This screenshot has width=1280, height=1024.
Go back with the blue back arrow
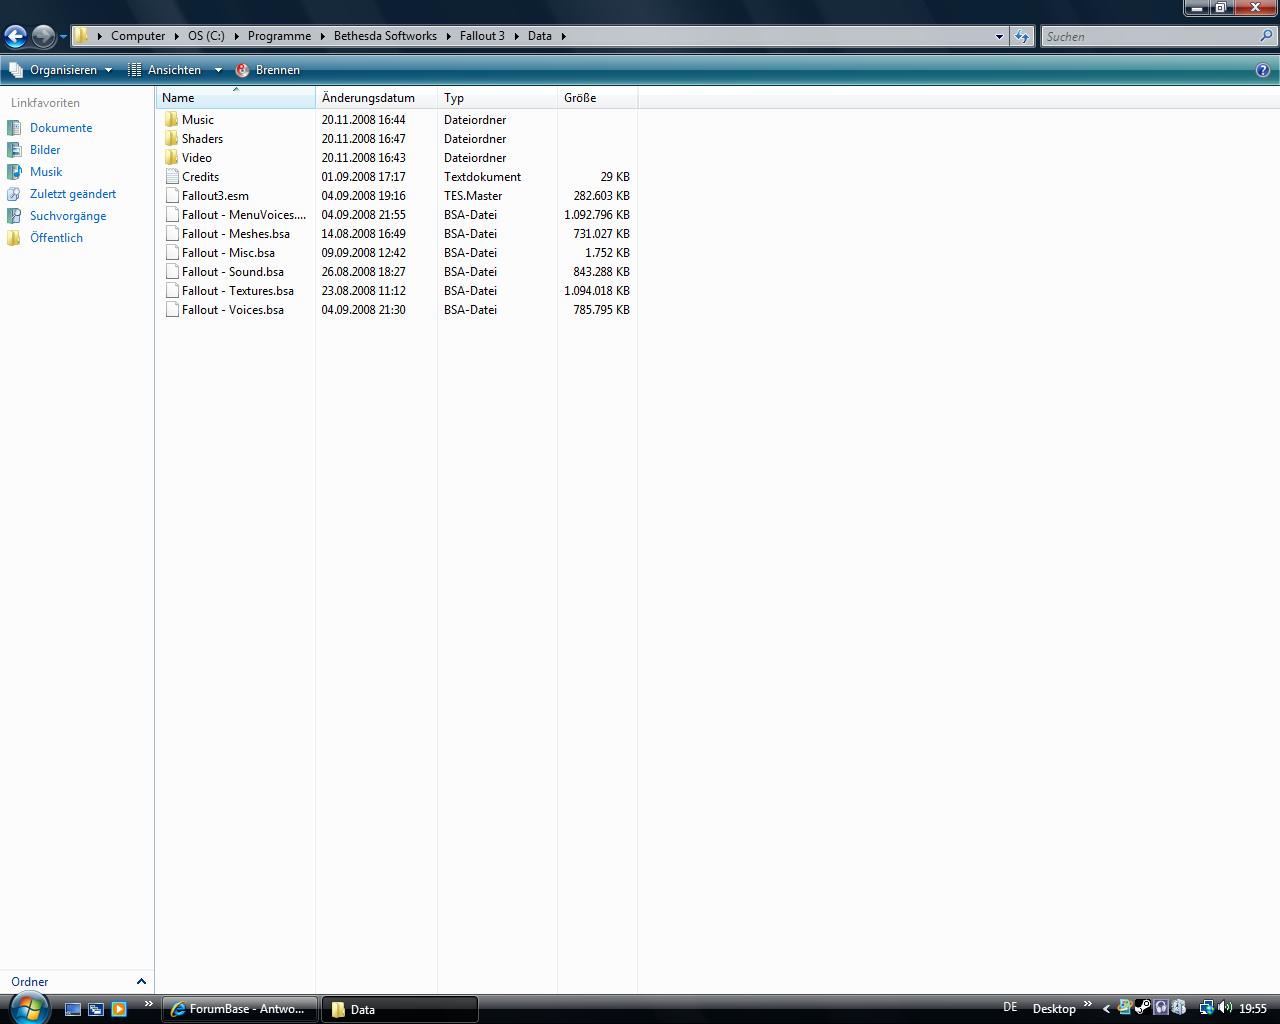(x=15, y=36)
